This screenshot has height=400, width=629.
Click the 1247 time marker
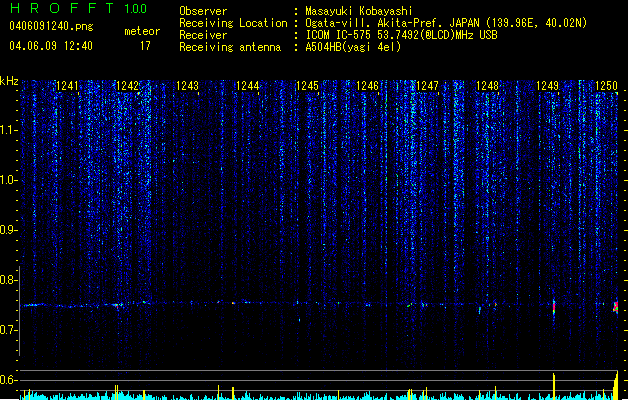(x=428, y=86)
